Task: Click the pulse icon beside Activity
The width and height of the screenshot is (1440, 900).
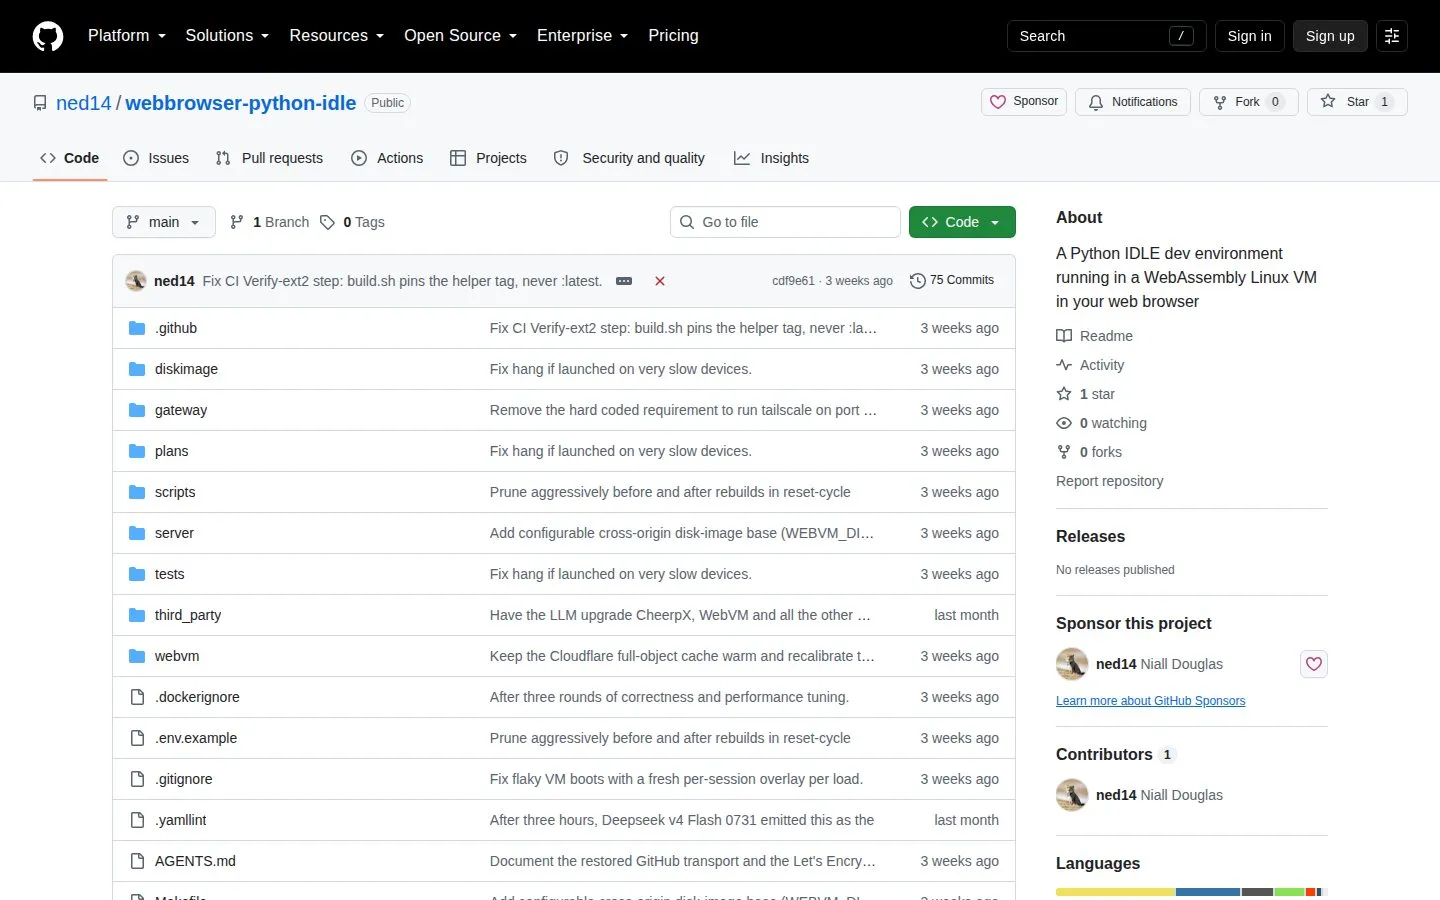Action: [1064, 365]
